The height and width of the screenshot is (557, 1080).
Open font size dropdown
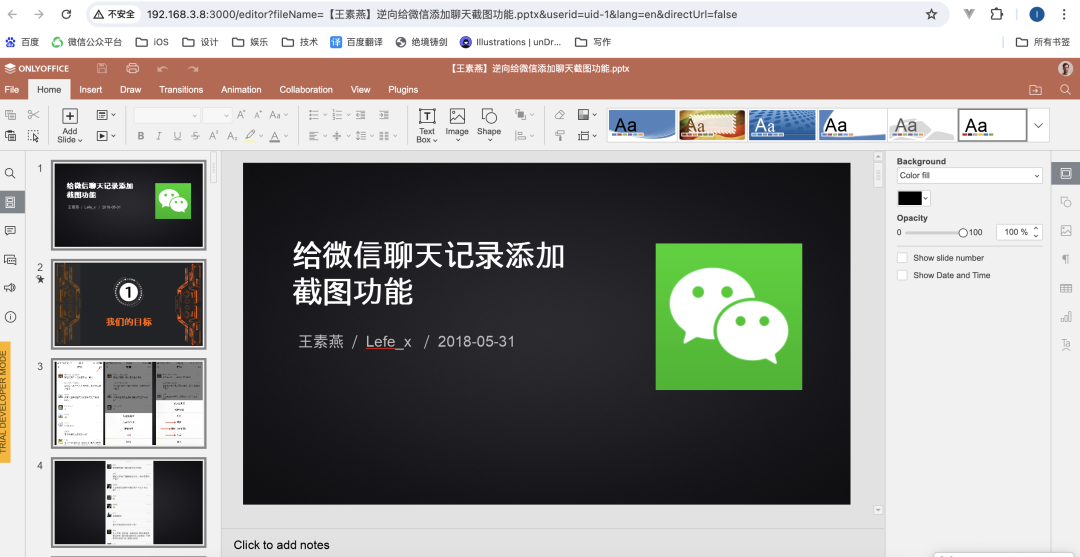[x=216, y=115]
